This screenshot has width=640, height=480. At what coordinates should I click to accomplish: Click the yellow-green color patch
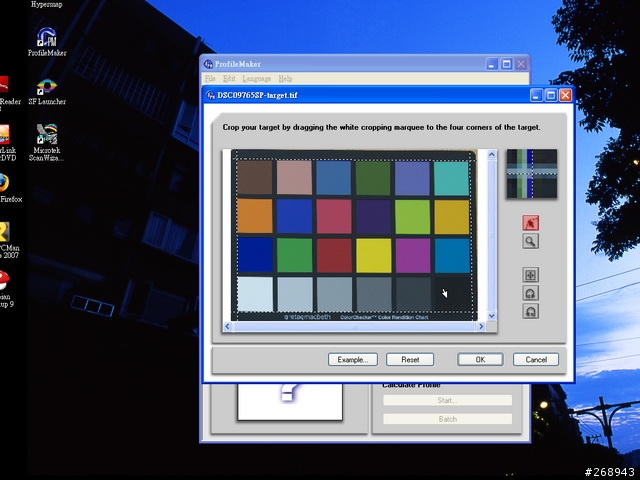[x=412, y=217]
